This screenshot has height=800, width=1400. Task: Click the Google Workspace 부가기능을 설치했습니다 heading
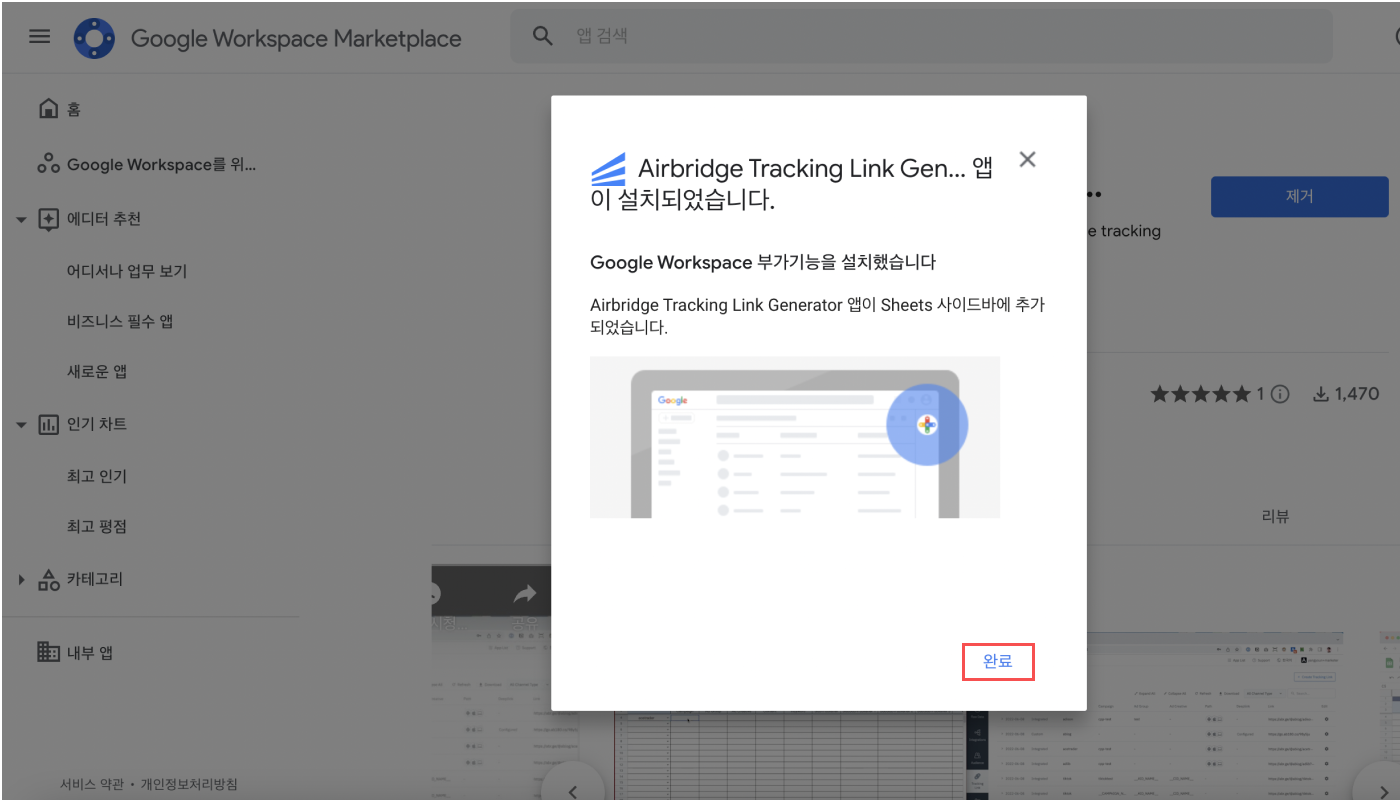pos(763,263)
